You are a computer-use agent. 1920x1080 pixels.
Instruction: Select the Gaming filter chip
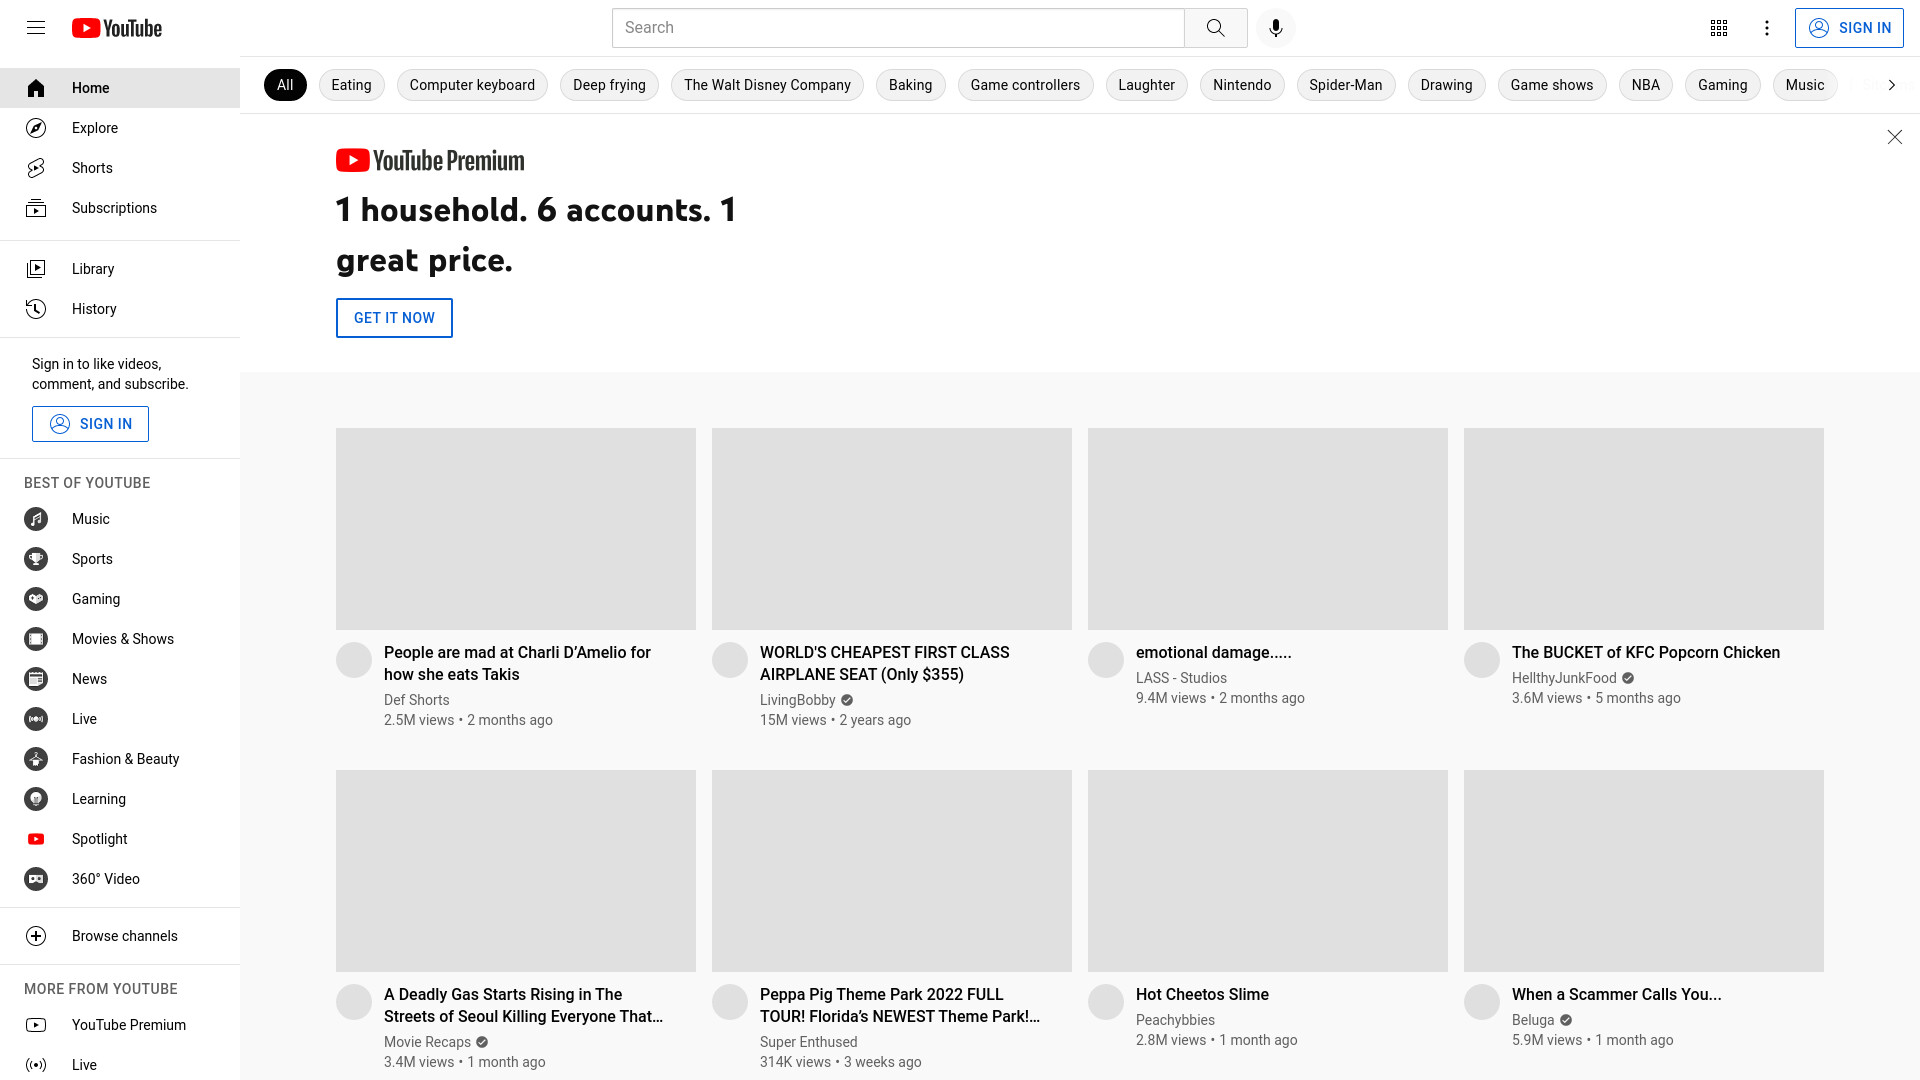1722,85
